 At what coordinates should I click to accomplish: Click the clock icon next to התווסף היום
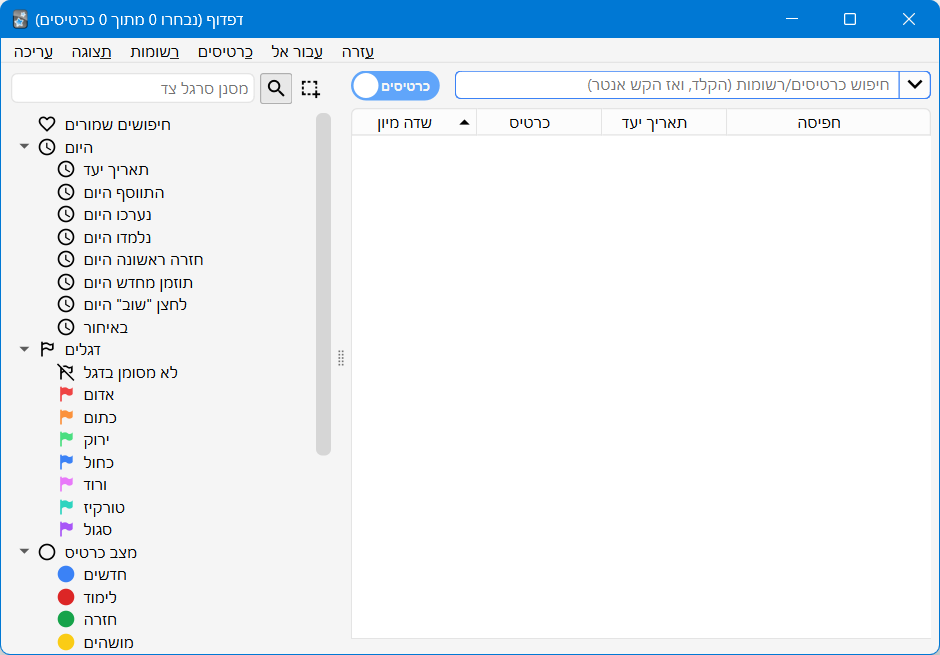click(66, 192)
